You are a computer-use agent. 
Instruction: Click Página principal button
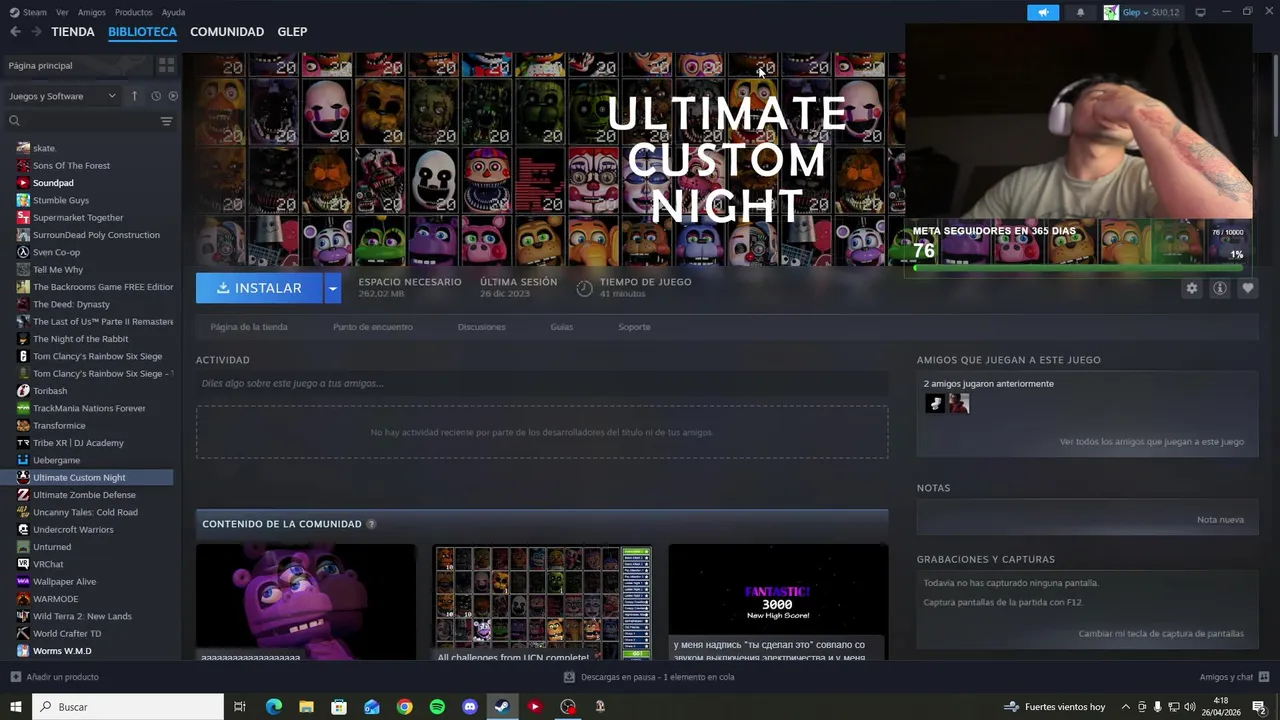pyautogui.click(x=78, y=65)
